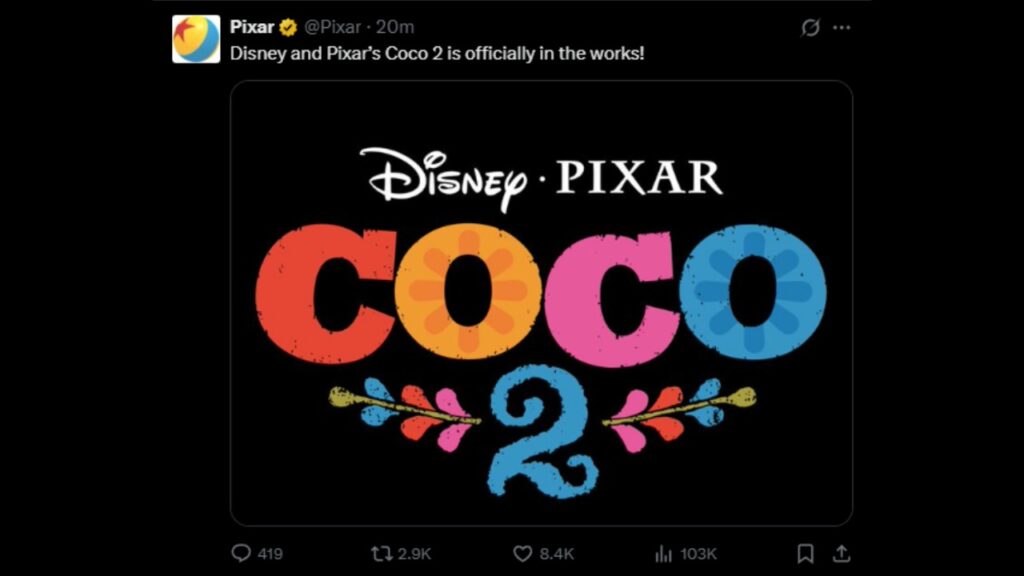
Task: Click the share upload icon
Action: click(841, 553)
